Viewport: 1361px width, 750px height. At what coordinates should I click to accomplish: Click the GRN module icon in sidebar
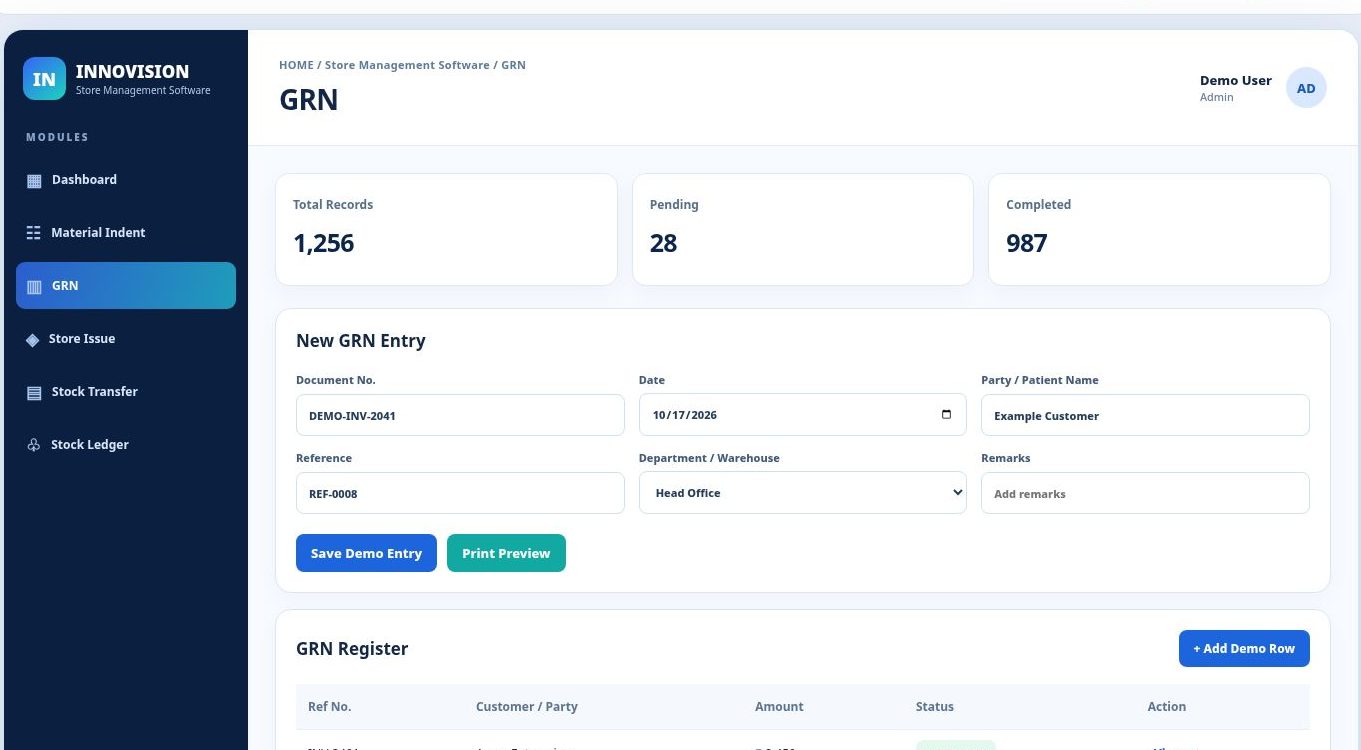(x=34, y=287)
